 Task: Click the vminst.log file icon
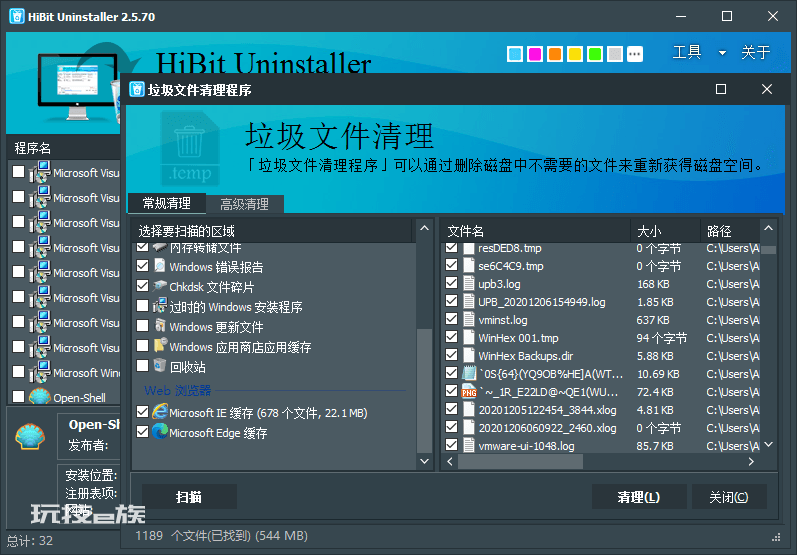[x=469, y=320]
